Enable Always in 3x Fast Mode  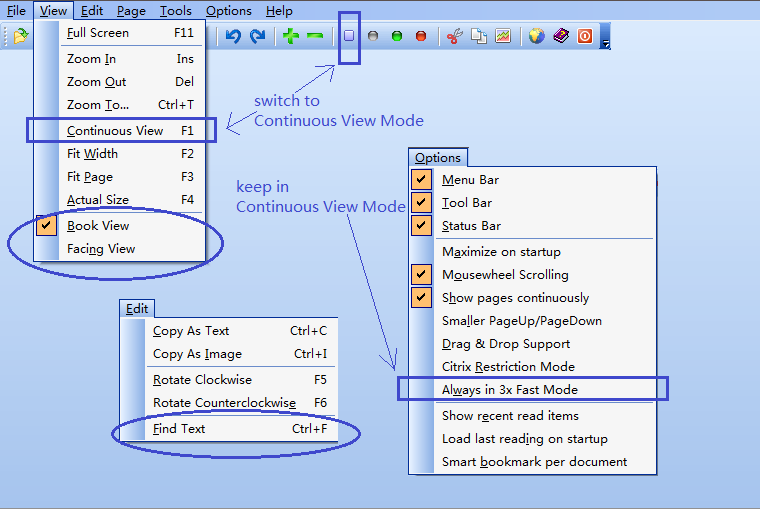click(x=510, y=390)
